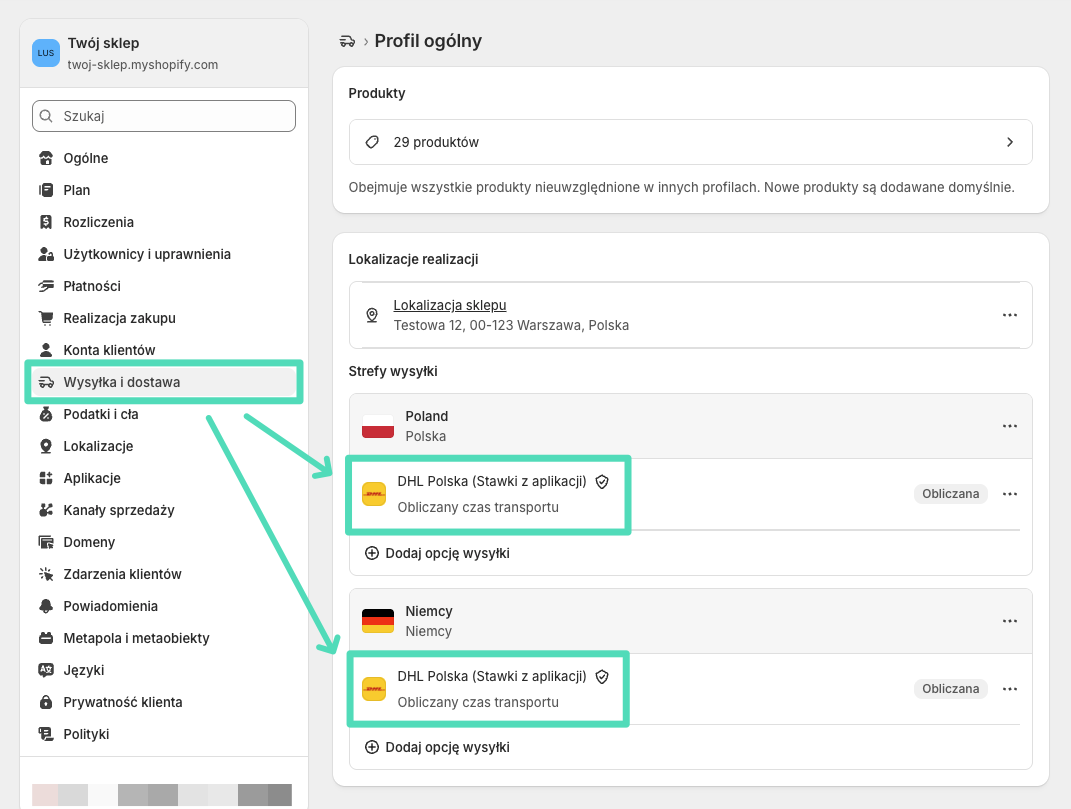The image size is (1071, 809).
Task: Click the location pin icon for Lokalizacja sklepu
Action: (372, 315)
